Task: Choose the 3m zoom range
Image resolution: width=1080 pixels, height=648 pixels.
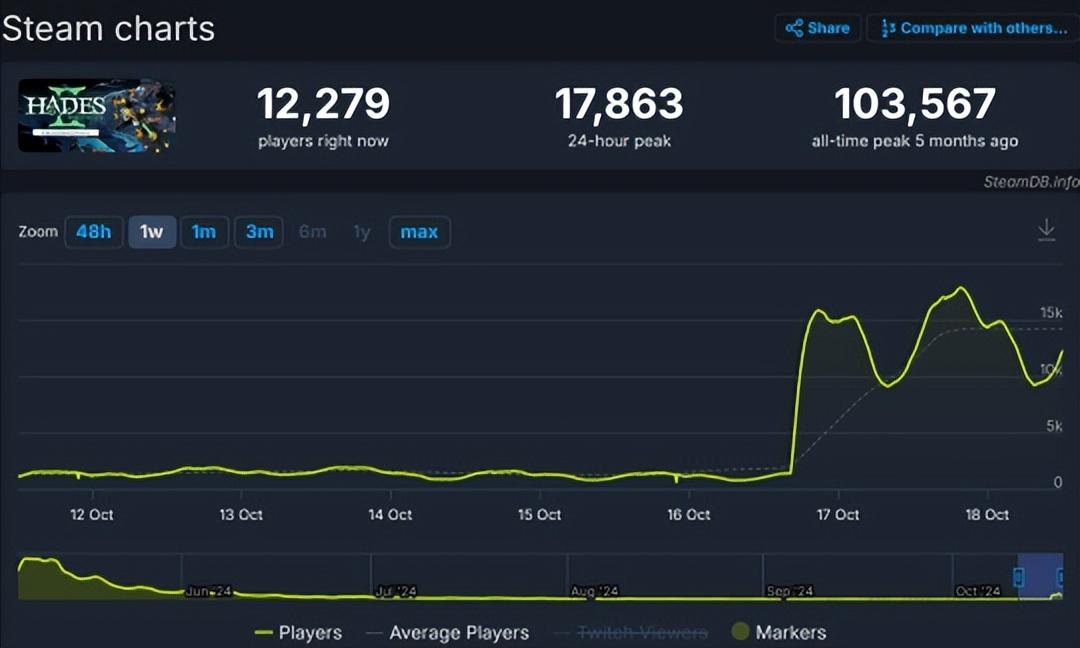Action: (259, 232)
